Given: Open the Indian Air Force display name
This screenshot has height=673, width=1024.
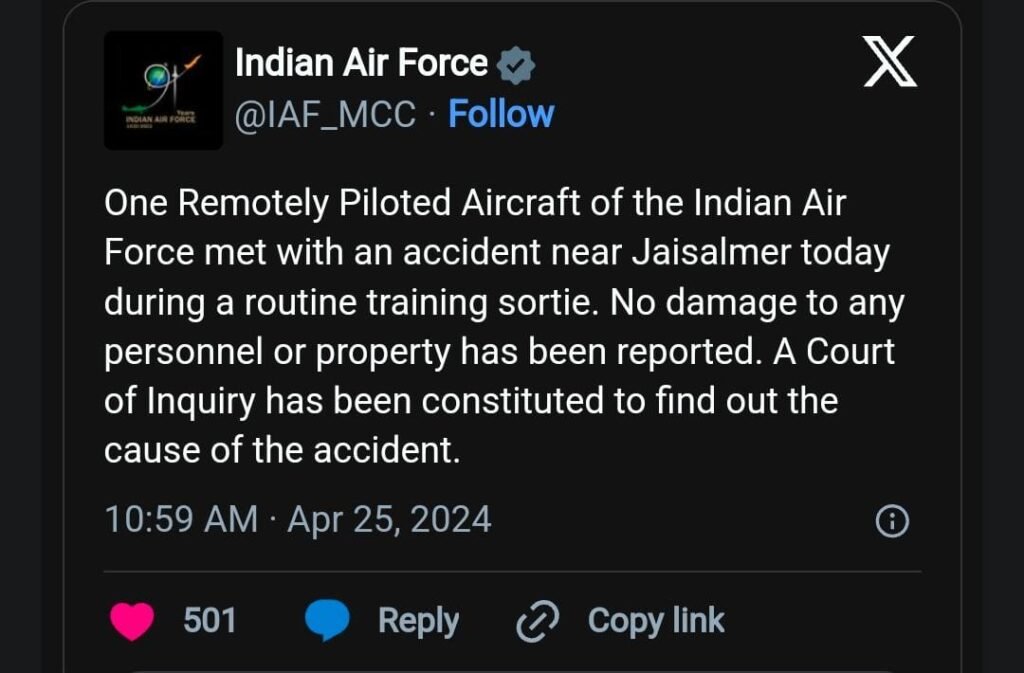Looking at the screenshot, I should (361, 65).
